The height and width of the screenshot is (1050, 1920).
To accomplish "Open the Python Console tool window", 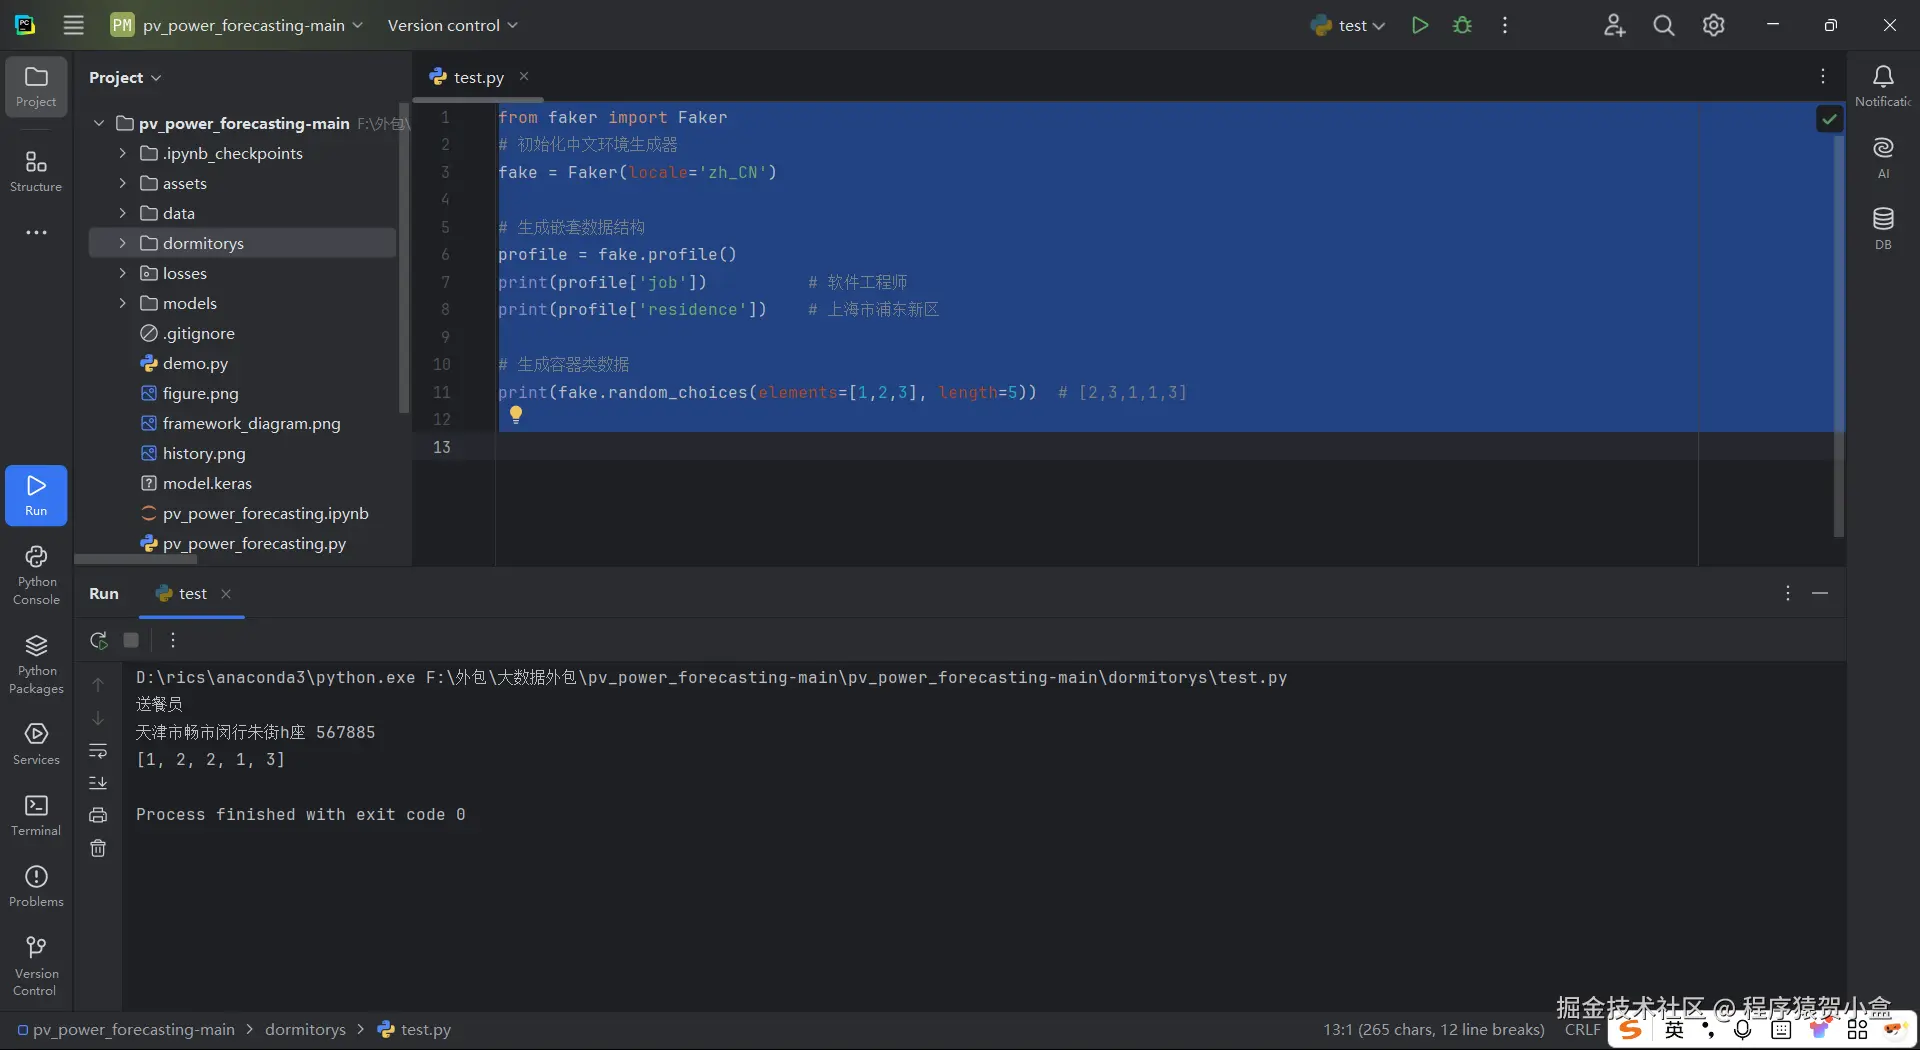I will pos(36,574).
